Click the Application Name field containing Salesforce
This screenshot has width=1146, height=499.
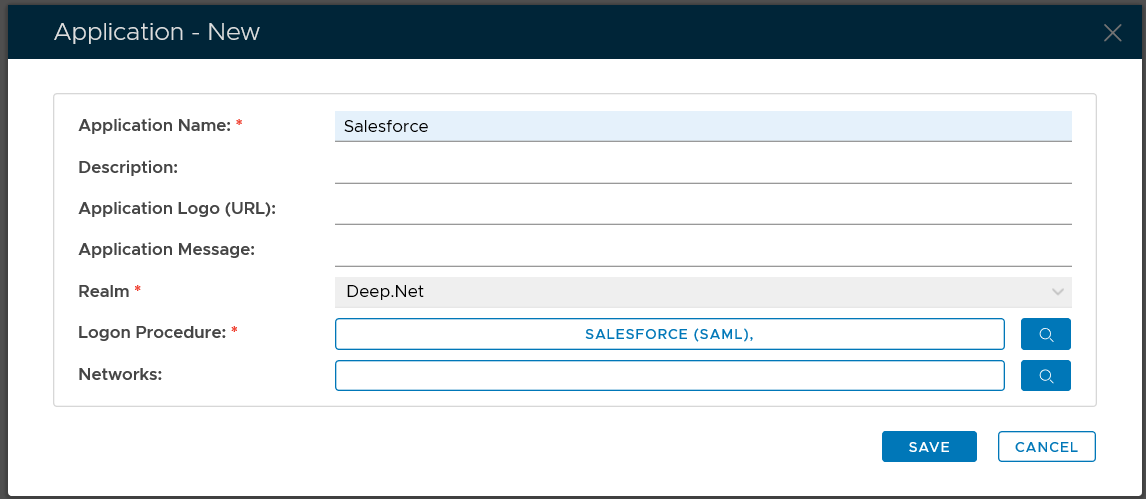tap(702, 126)
